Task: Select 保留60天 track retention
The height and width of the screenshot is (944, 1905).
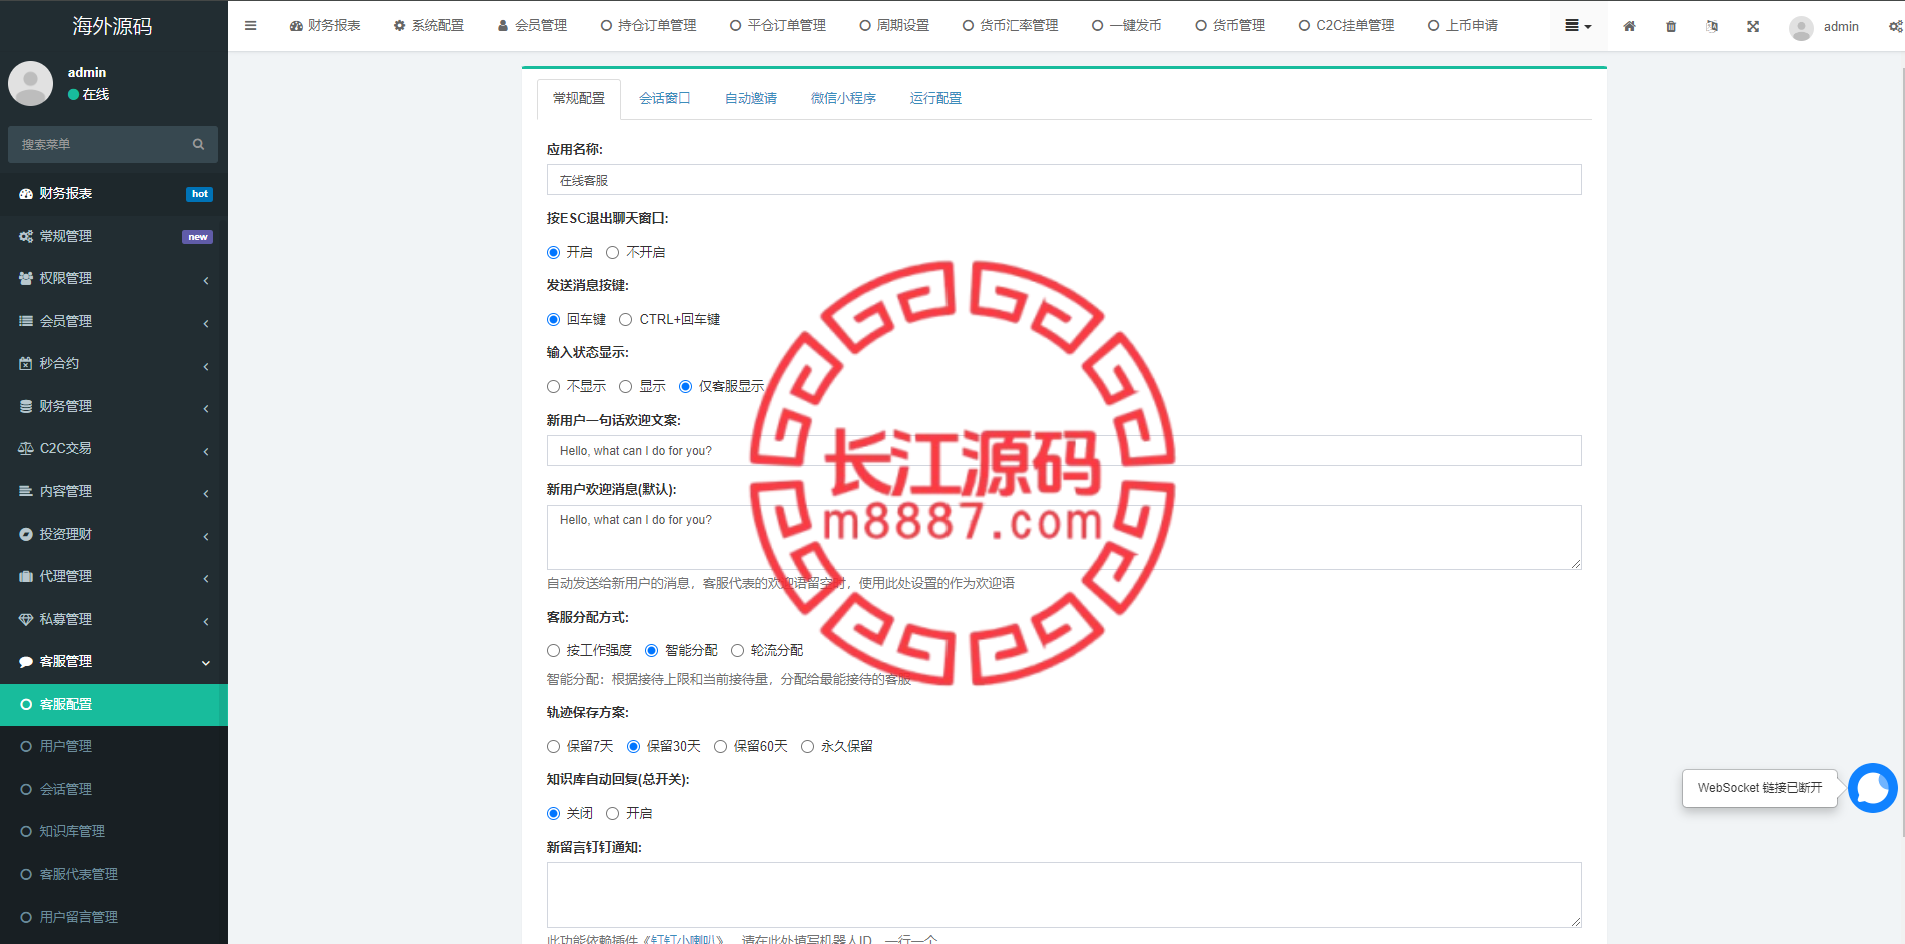Action: pos(721,747)
